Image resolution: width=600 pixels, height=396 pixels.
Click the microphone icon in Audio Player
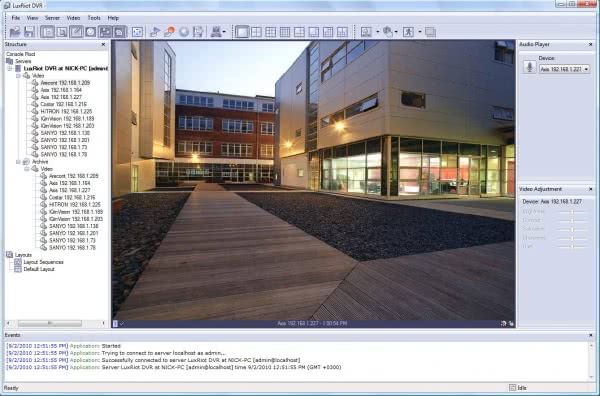pyautogui.click(x=530, y=67)
